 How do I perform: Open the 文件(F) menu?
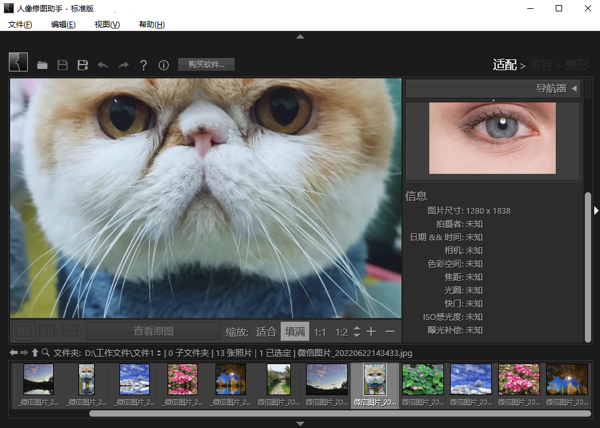pos(20,24)
